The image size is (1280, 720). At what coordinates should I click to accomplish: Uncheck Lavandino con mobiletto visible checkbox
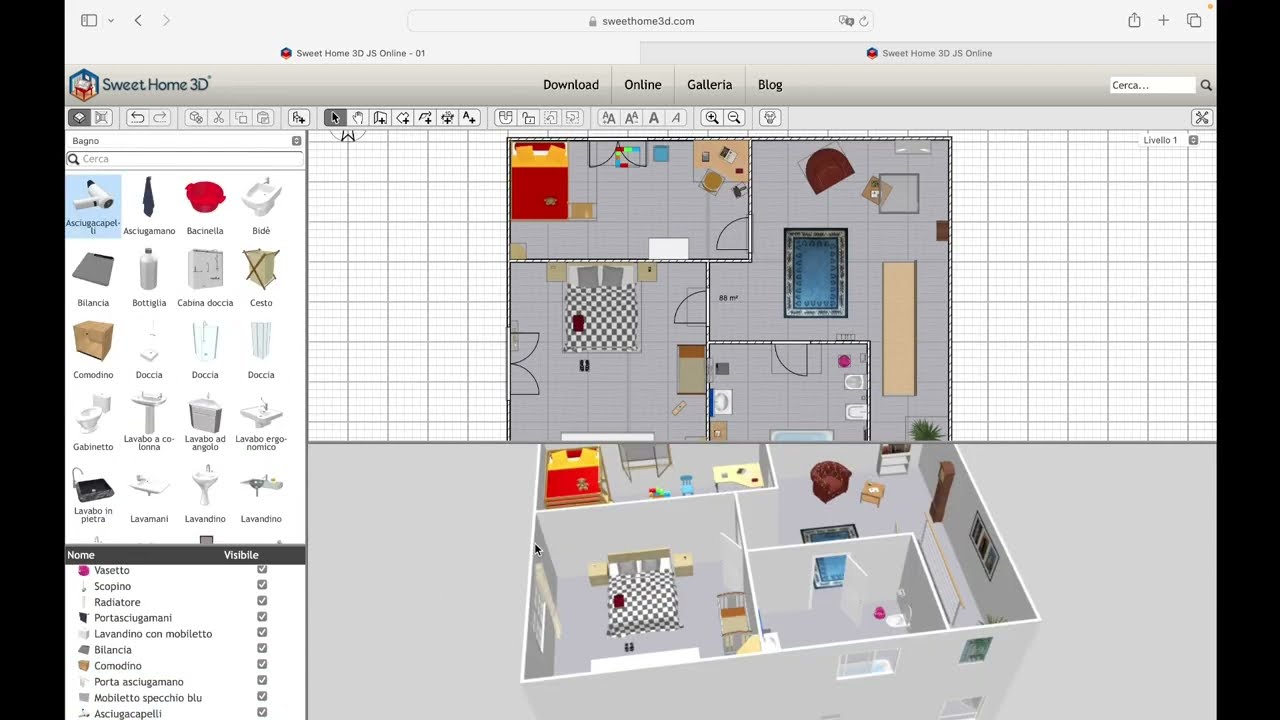[262, 634]
